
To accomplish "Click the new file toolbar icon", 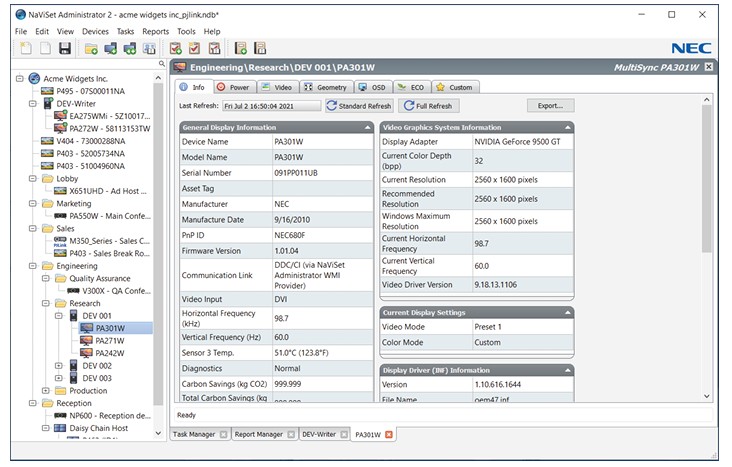I will tap(25, 48).
